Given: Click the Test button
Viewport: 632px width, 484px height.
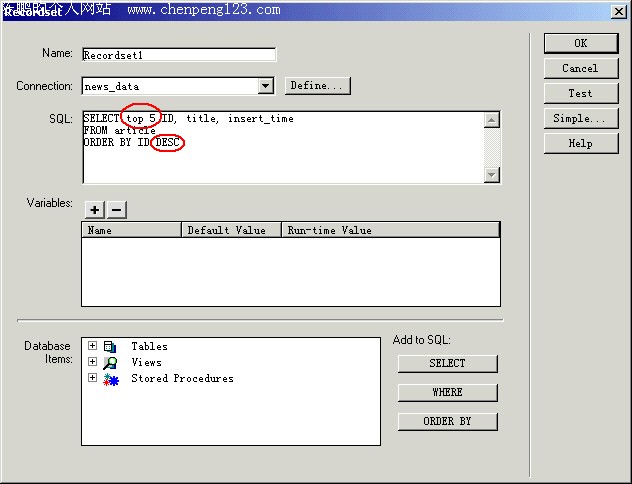Looking at the screenshot, I should point(580,93).
